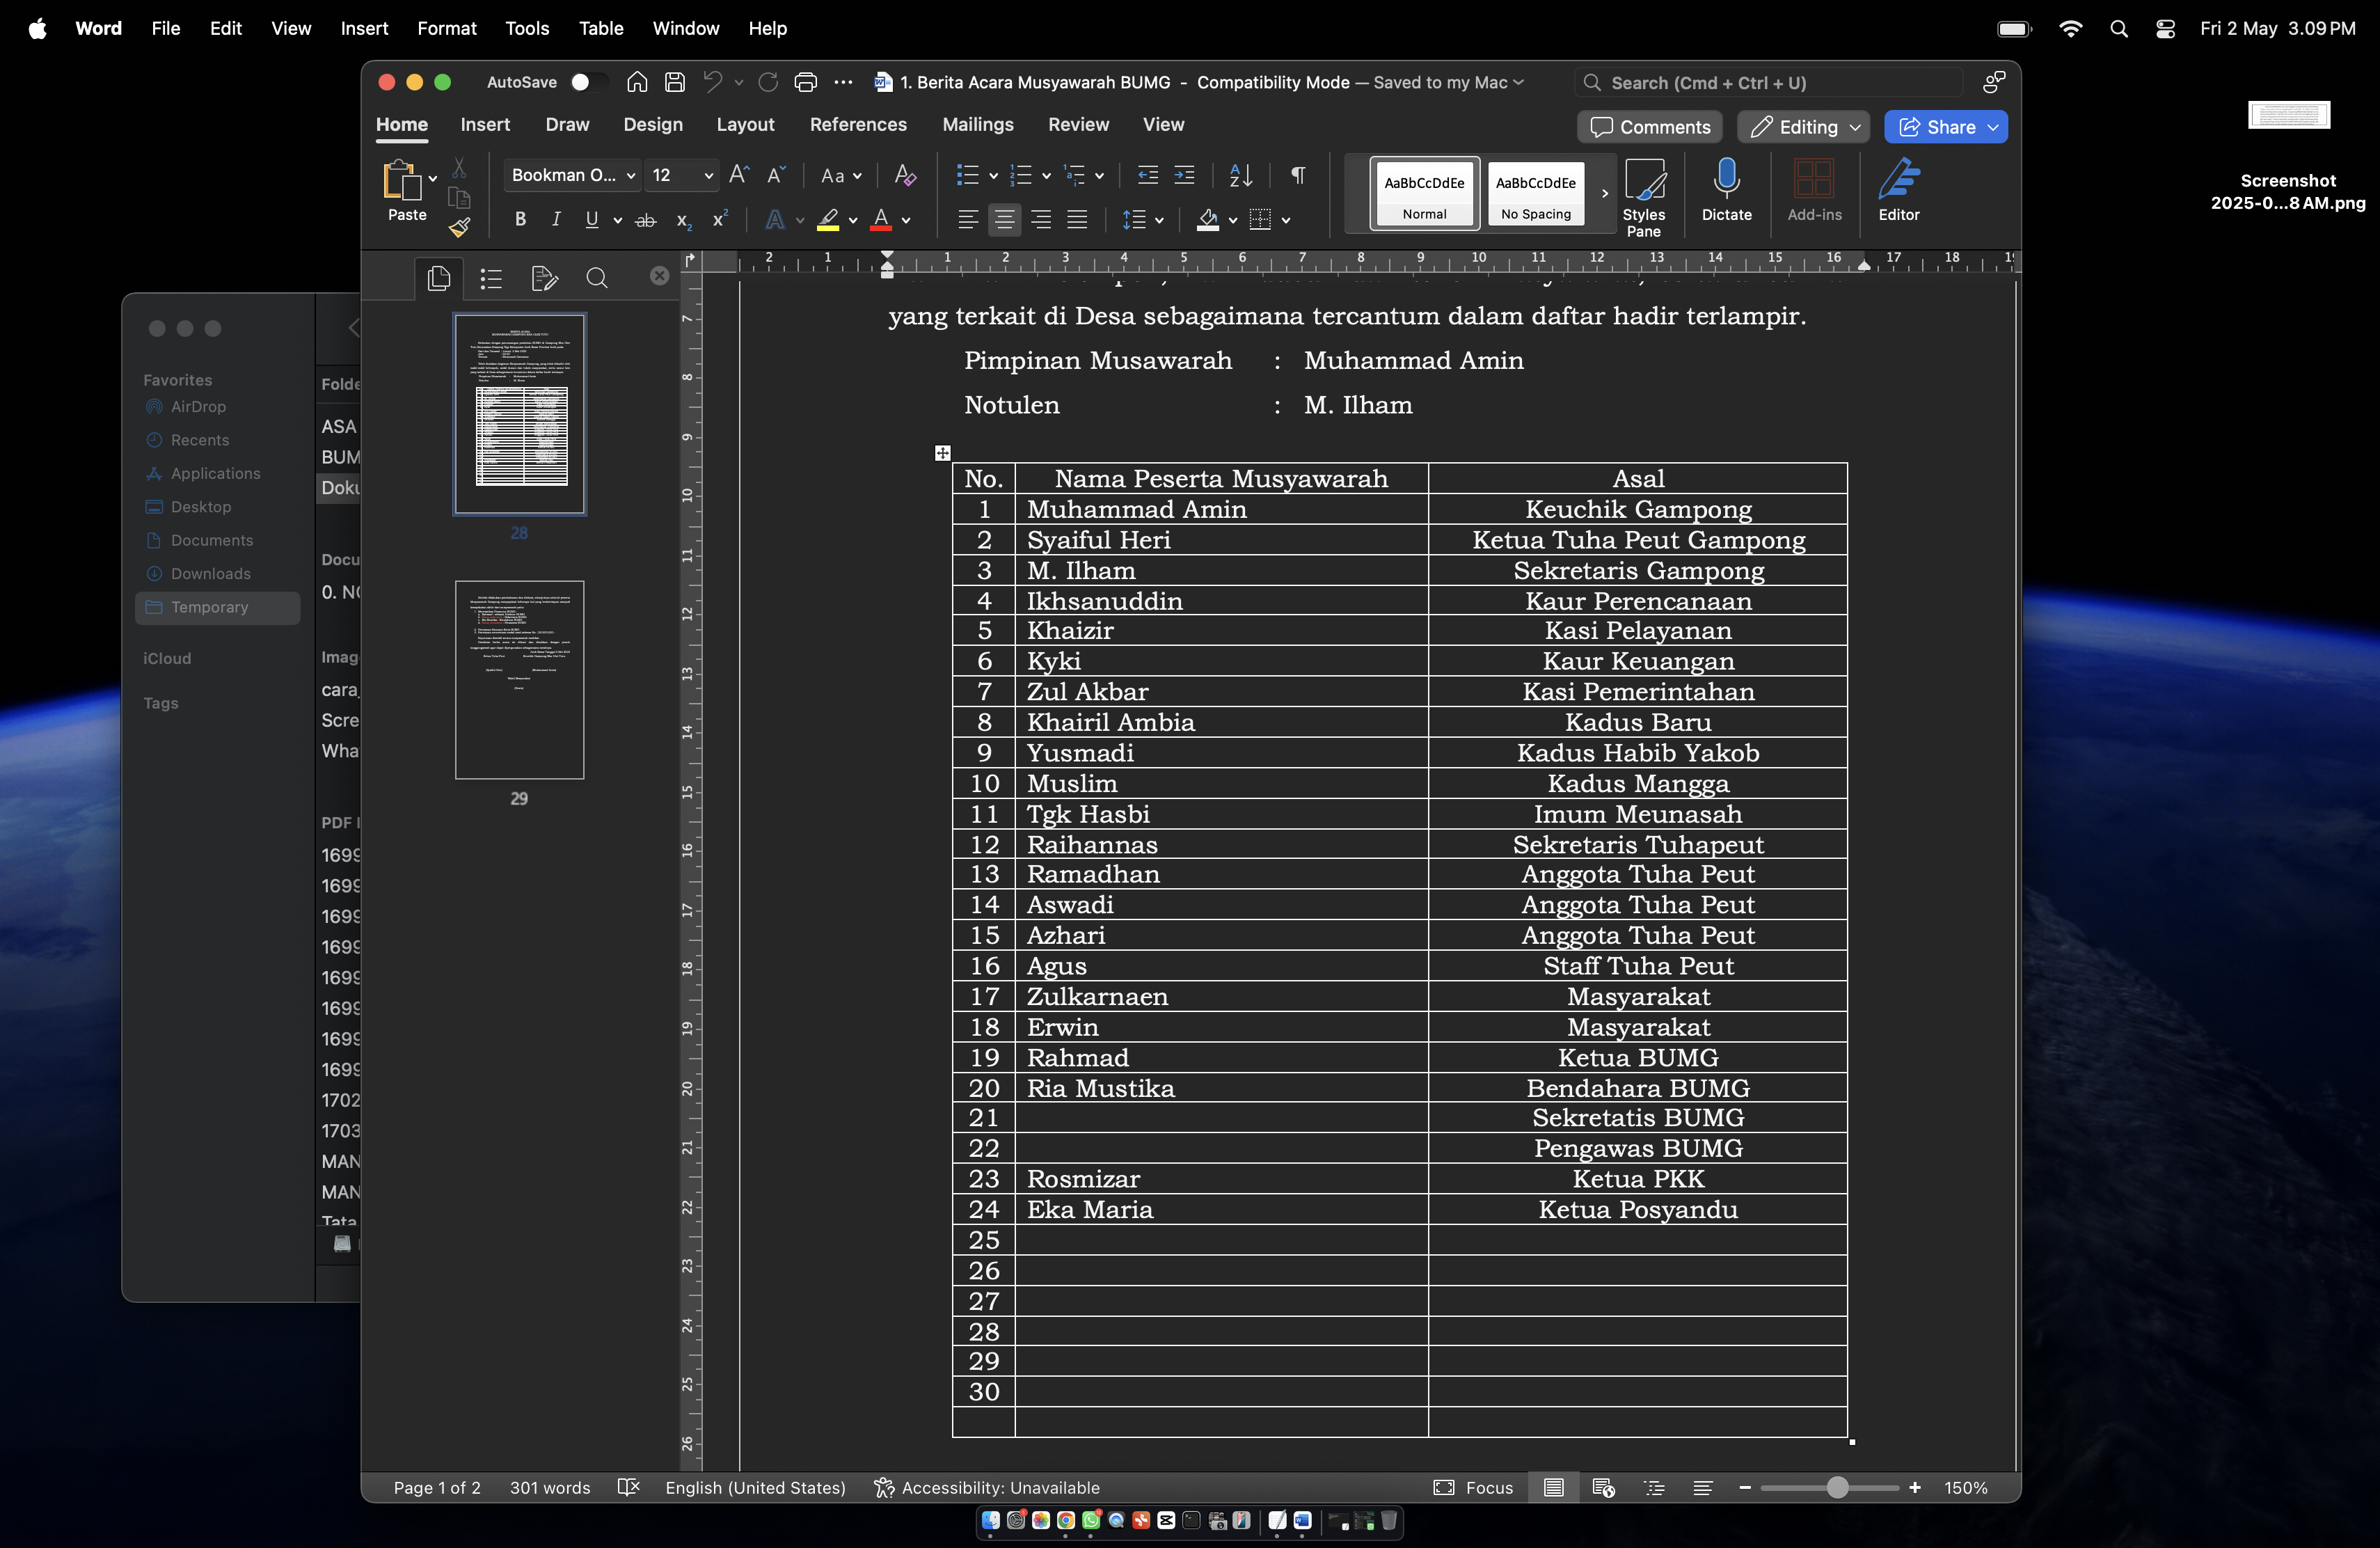Click the Sort A-Z icon

pos(1240,176)
